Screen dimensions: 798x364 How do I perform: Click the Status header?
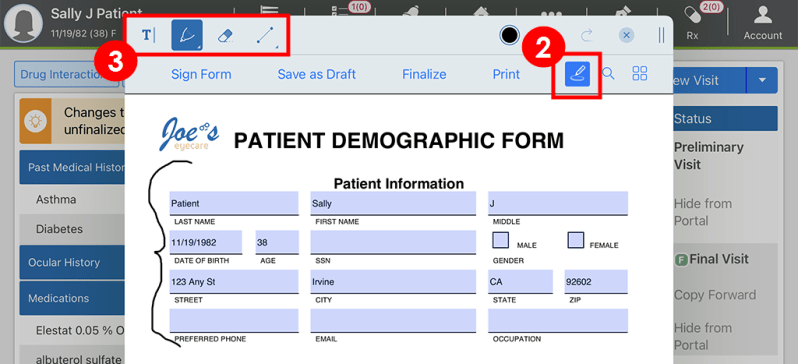tap(725, 119)
